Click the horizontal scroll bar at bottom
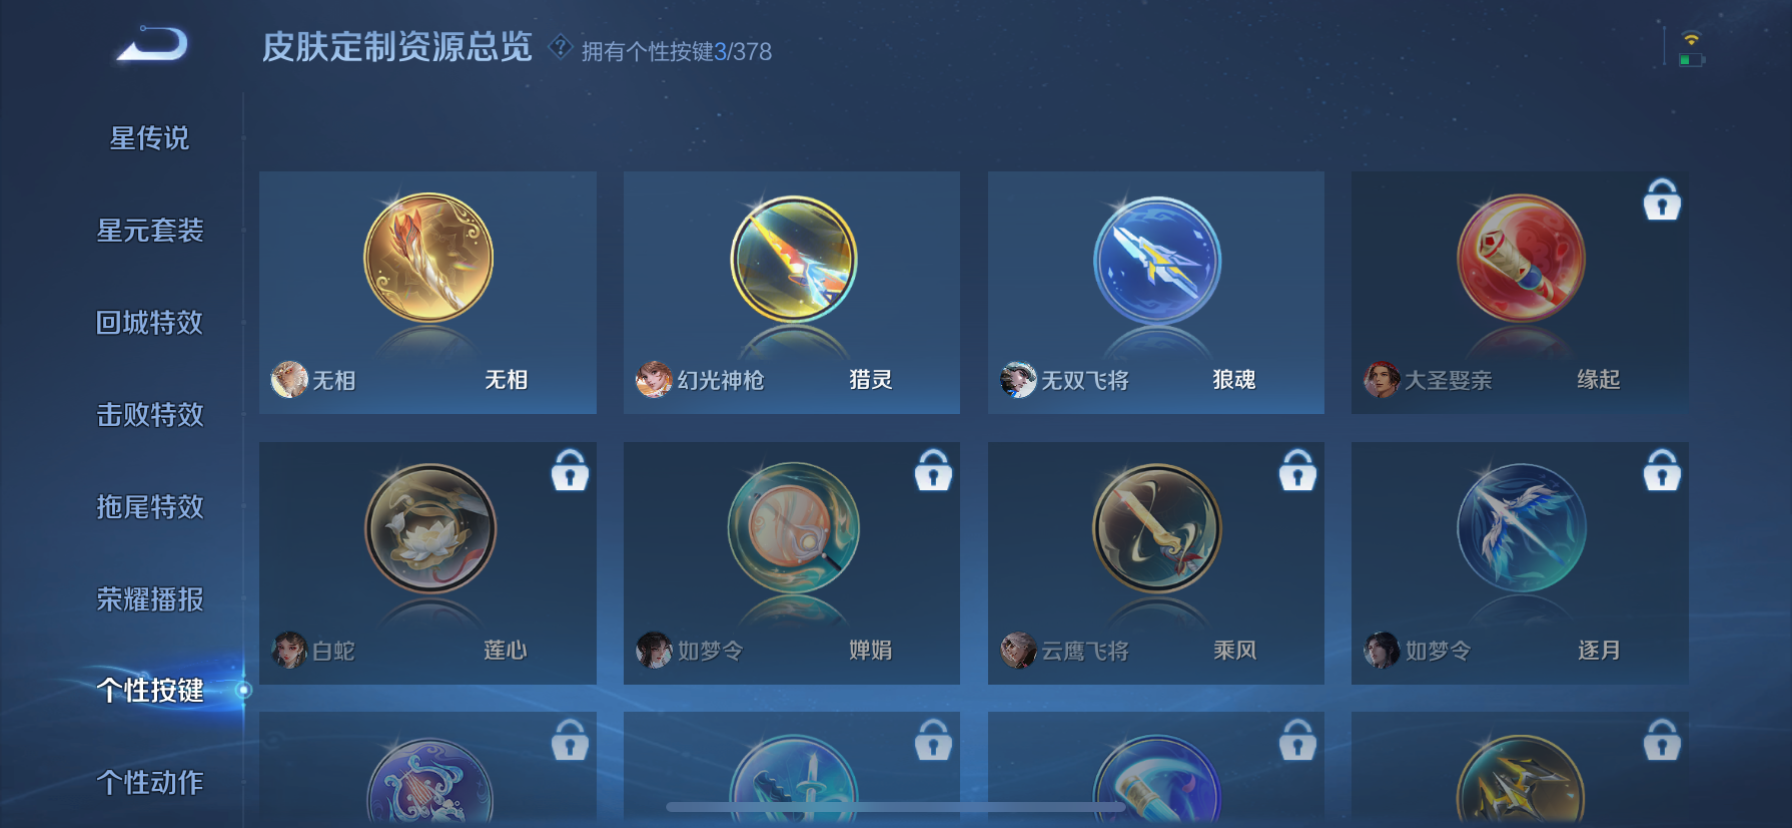 895,806
